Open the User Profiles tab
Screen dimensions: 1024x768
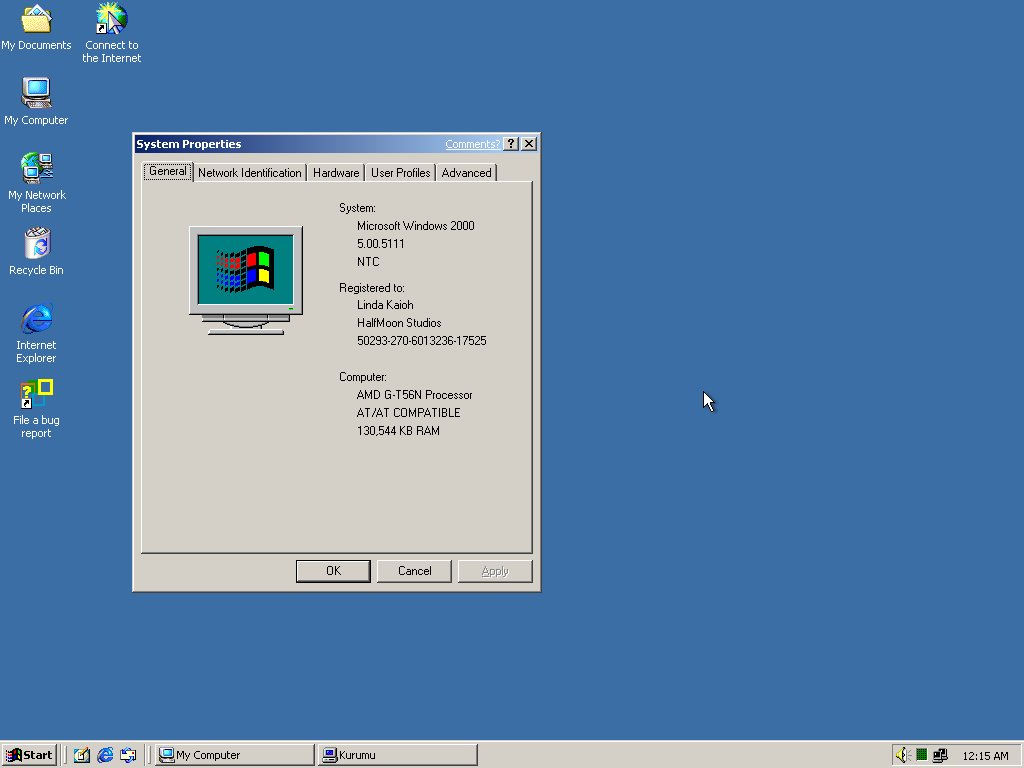[400, 172]
